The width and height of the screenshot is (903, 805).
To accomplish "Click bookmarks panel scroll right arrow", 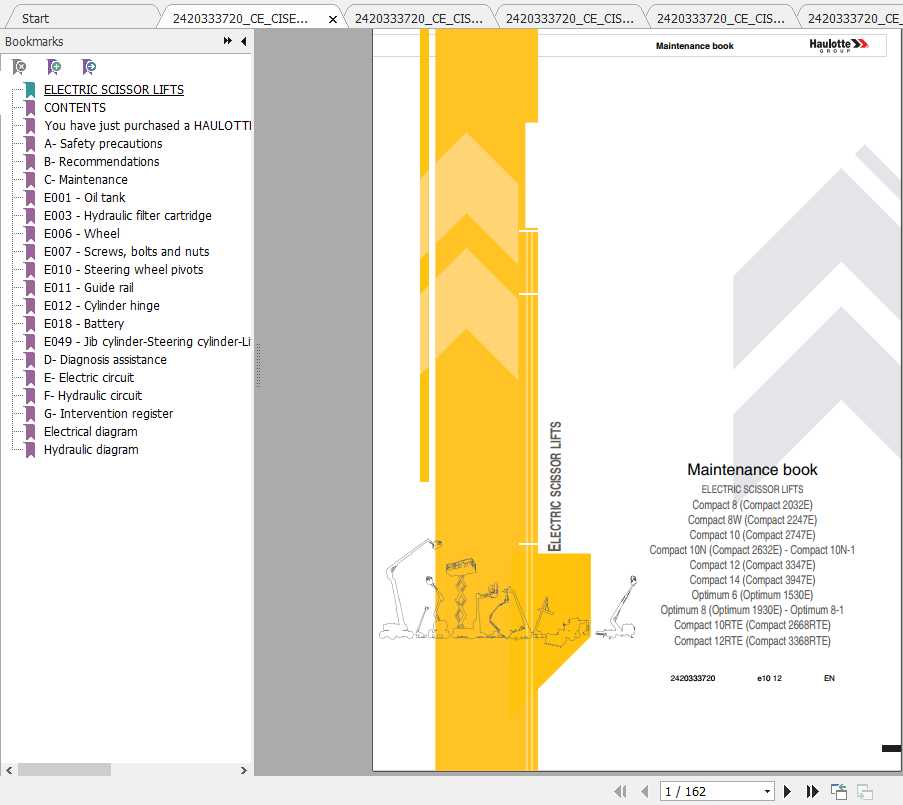I will pyautogui.click(x=244, y=770).
